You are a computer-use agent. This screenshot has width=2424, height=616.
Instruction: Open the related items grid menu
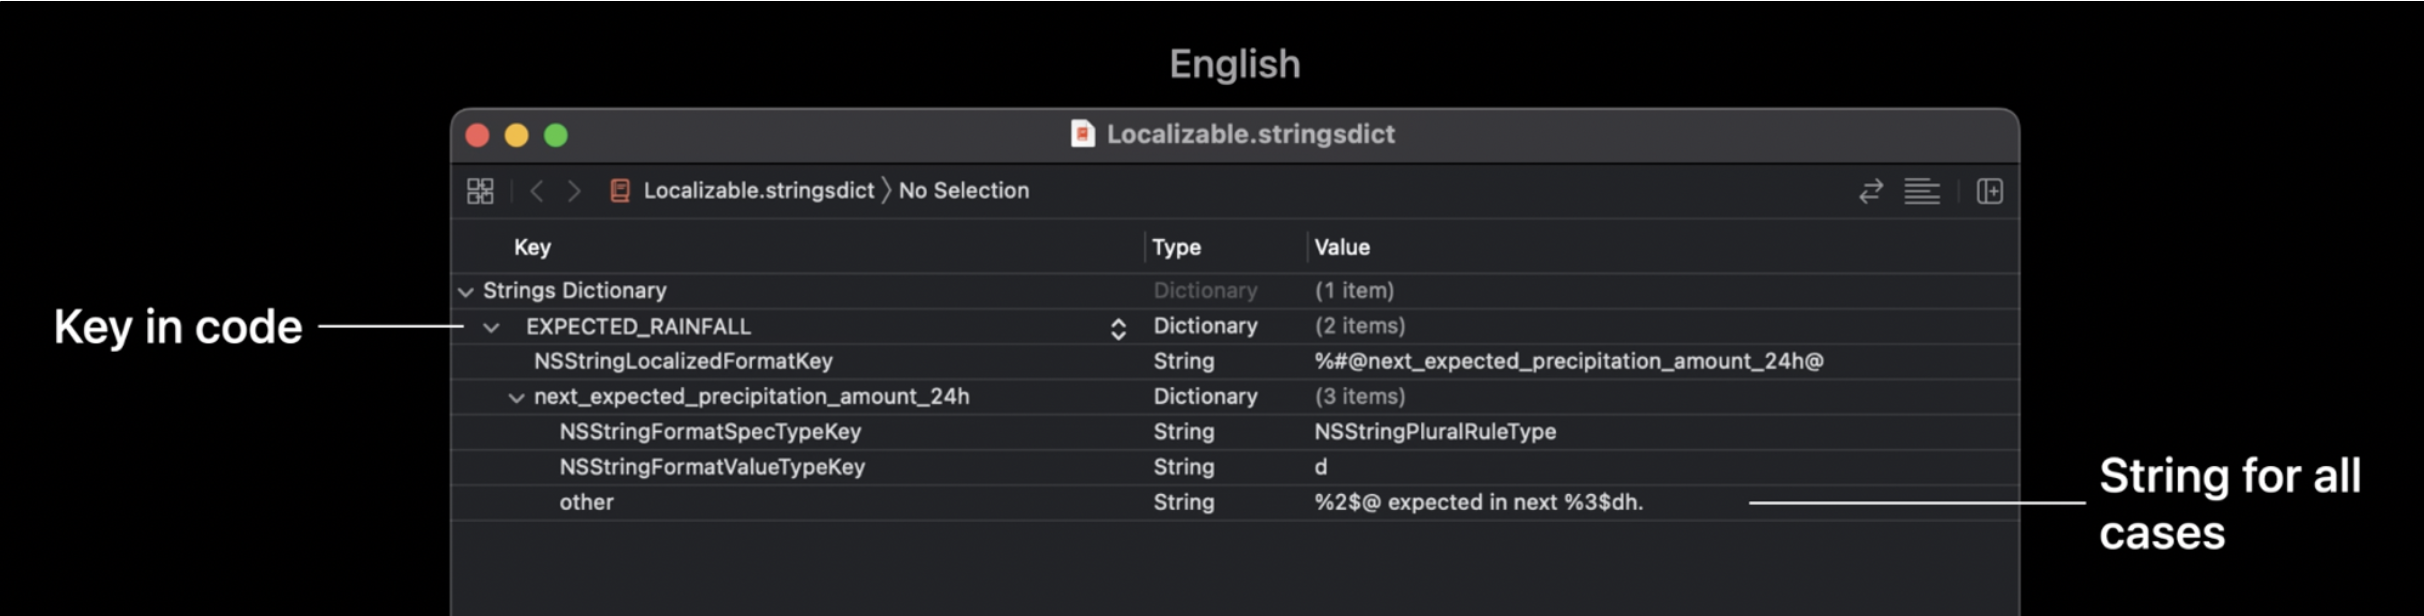[x=480, y=191]
